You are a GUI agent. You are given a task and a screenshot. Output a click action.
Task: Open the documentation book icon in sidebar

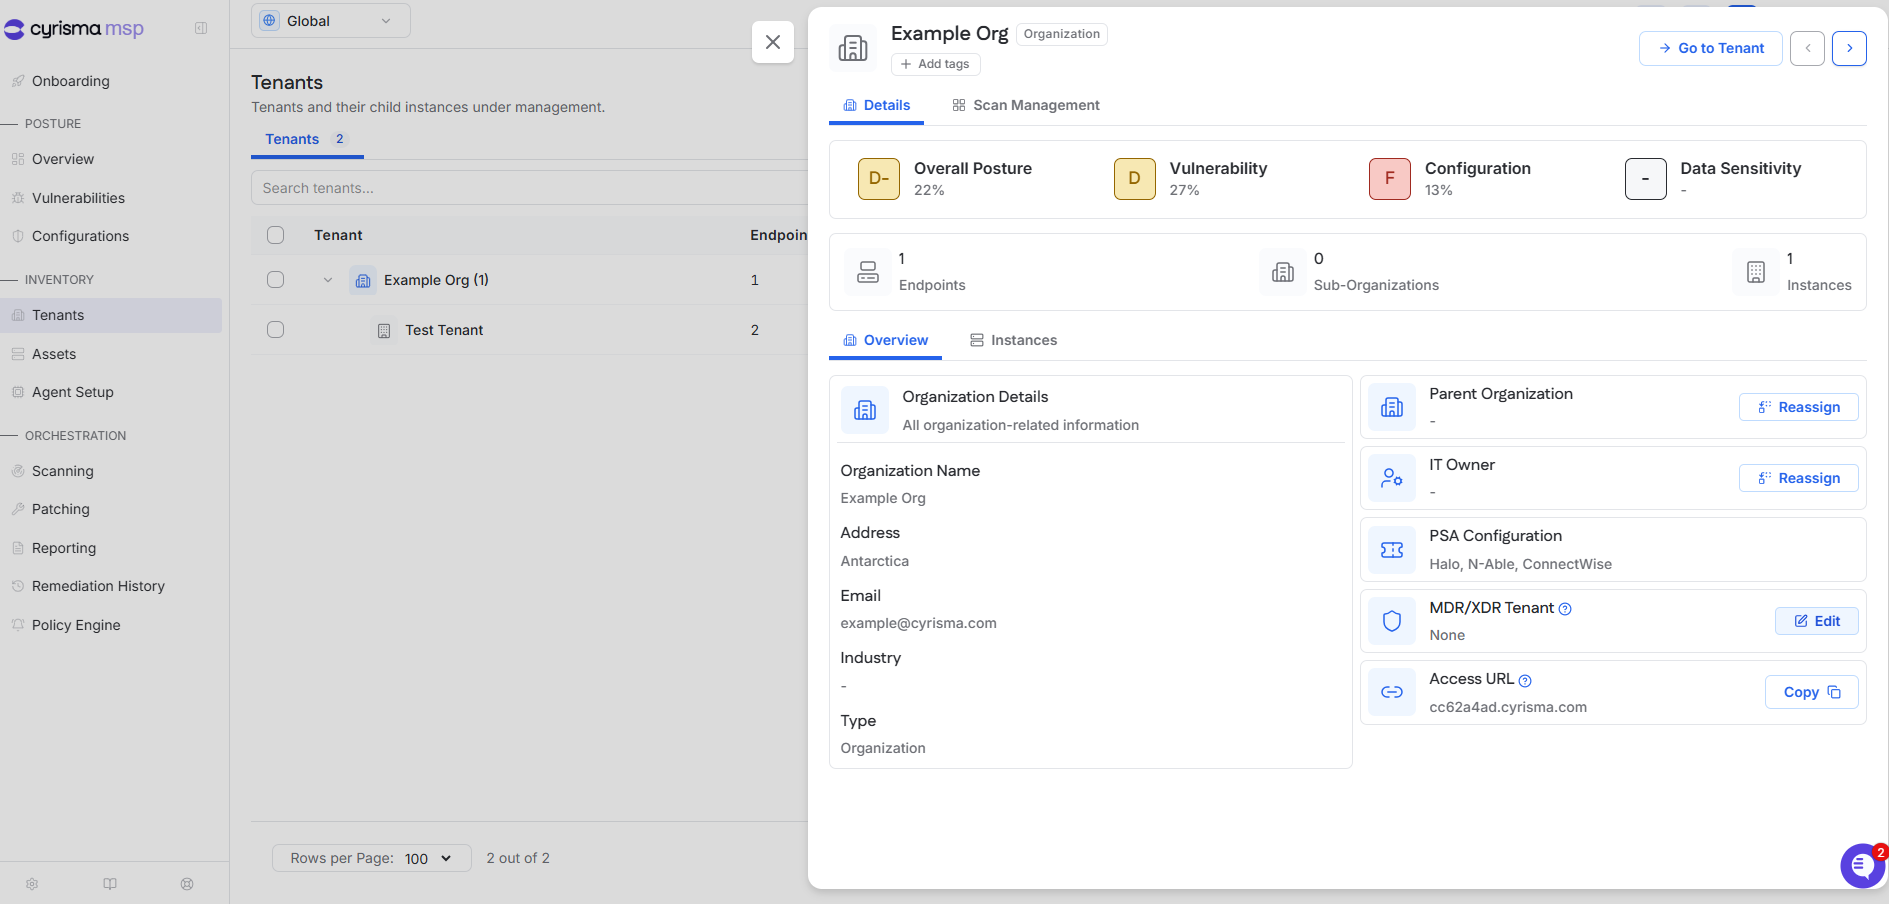pyautogui.click(x=110, y=884)
